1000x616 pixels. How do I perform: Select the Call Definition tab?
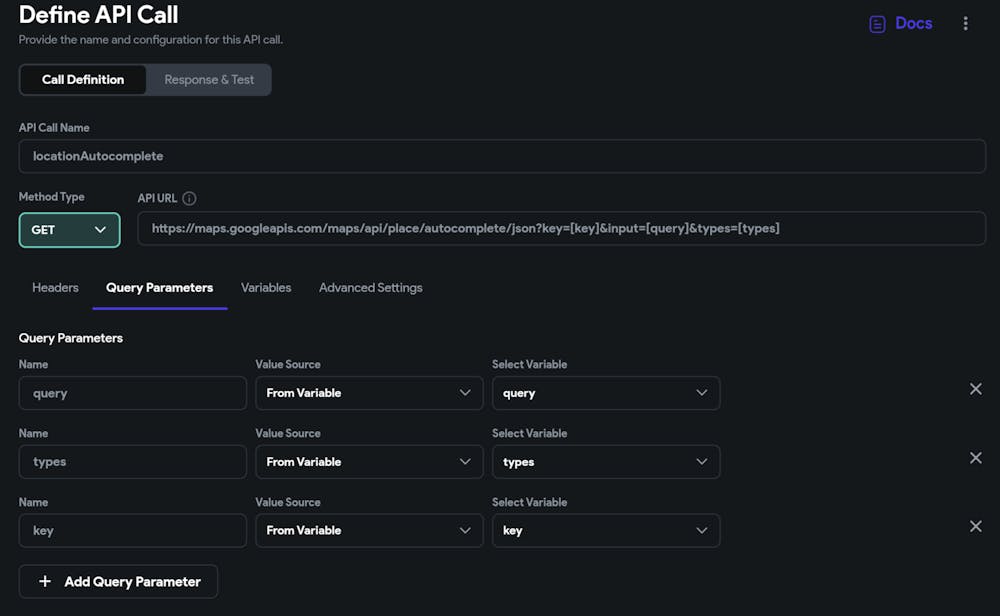tap(83, 80)
